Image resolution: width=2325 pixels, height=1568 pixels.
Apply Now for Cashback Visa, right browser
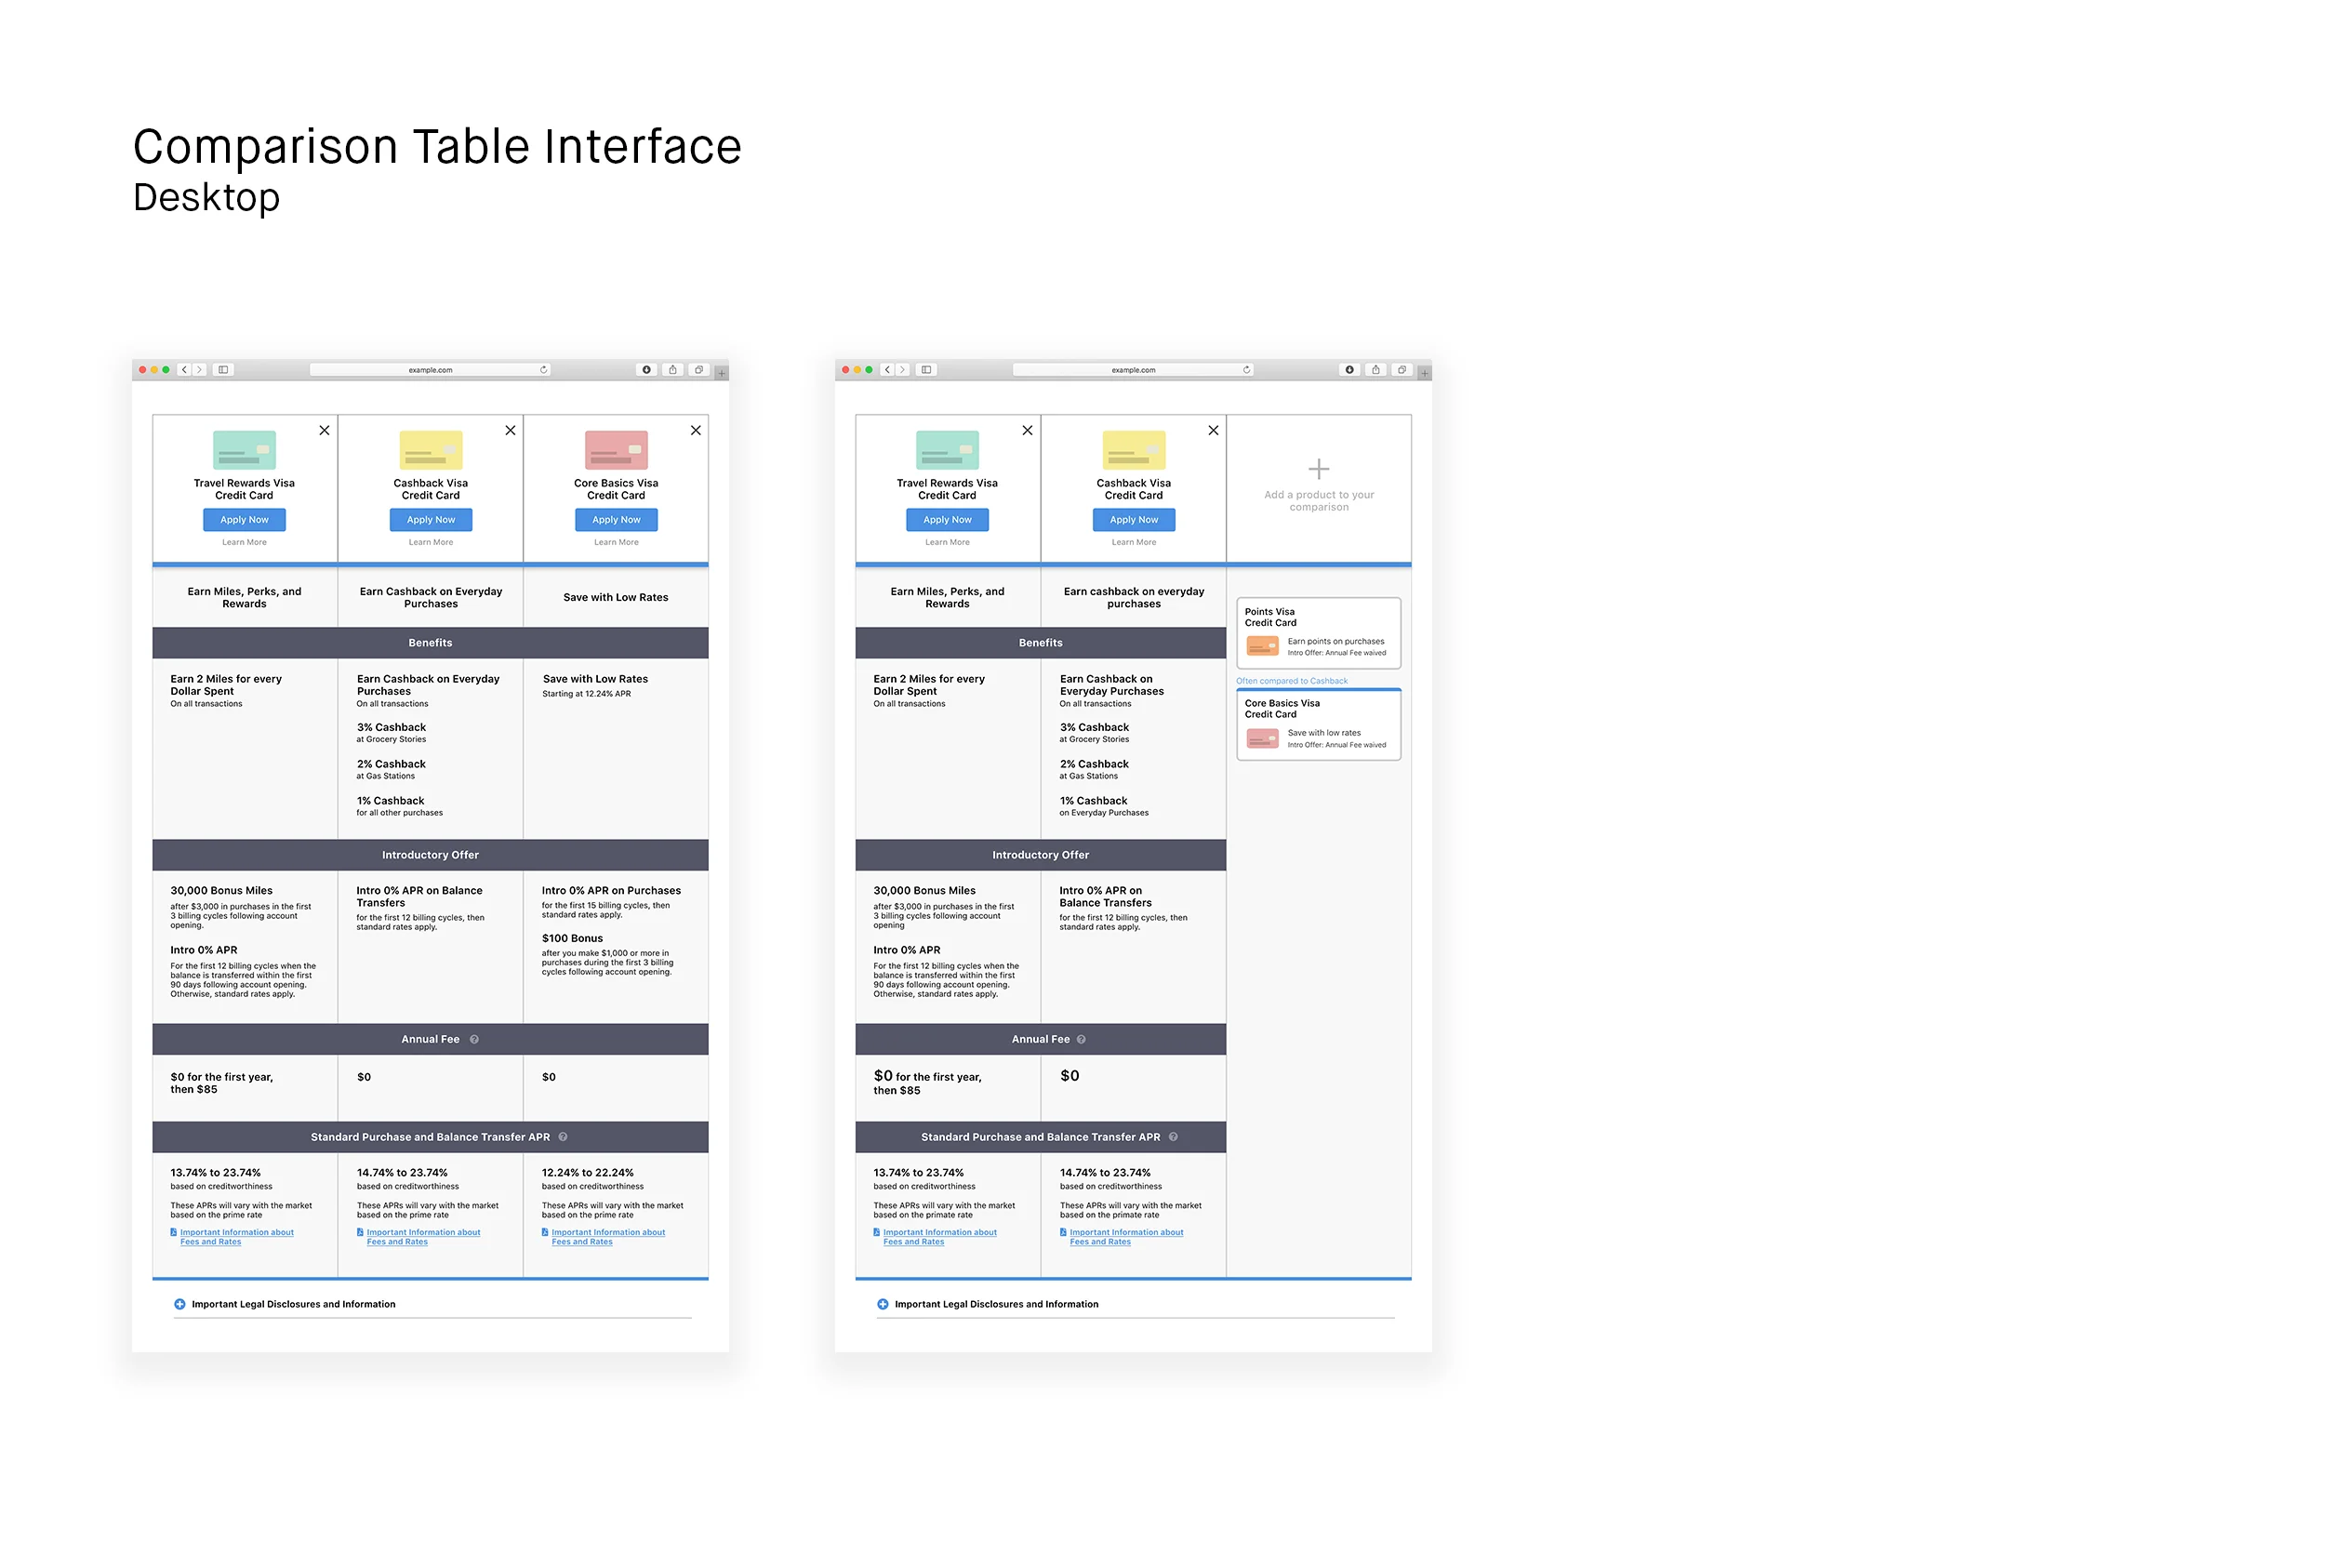coord(1134,520)
